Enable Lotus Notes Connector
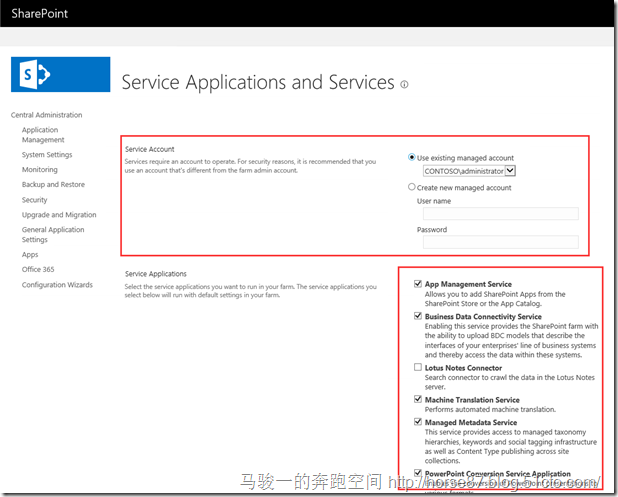The height and width of the screenshot is (497, 618). pyautogui.click(x=418, y=367)
